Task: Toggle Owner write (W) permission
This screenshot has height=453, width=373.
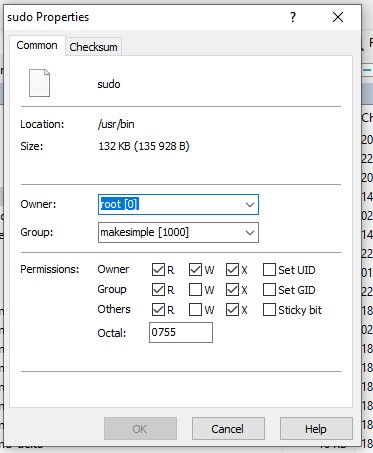Action: click(x=195, y=270)
